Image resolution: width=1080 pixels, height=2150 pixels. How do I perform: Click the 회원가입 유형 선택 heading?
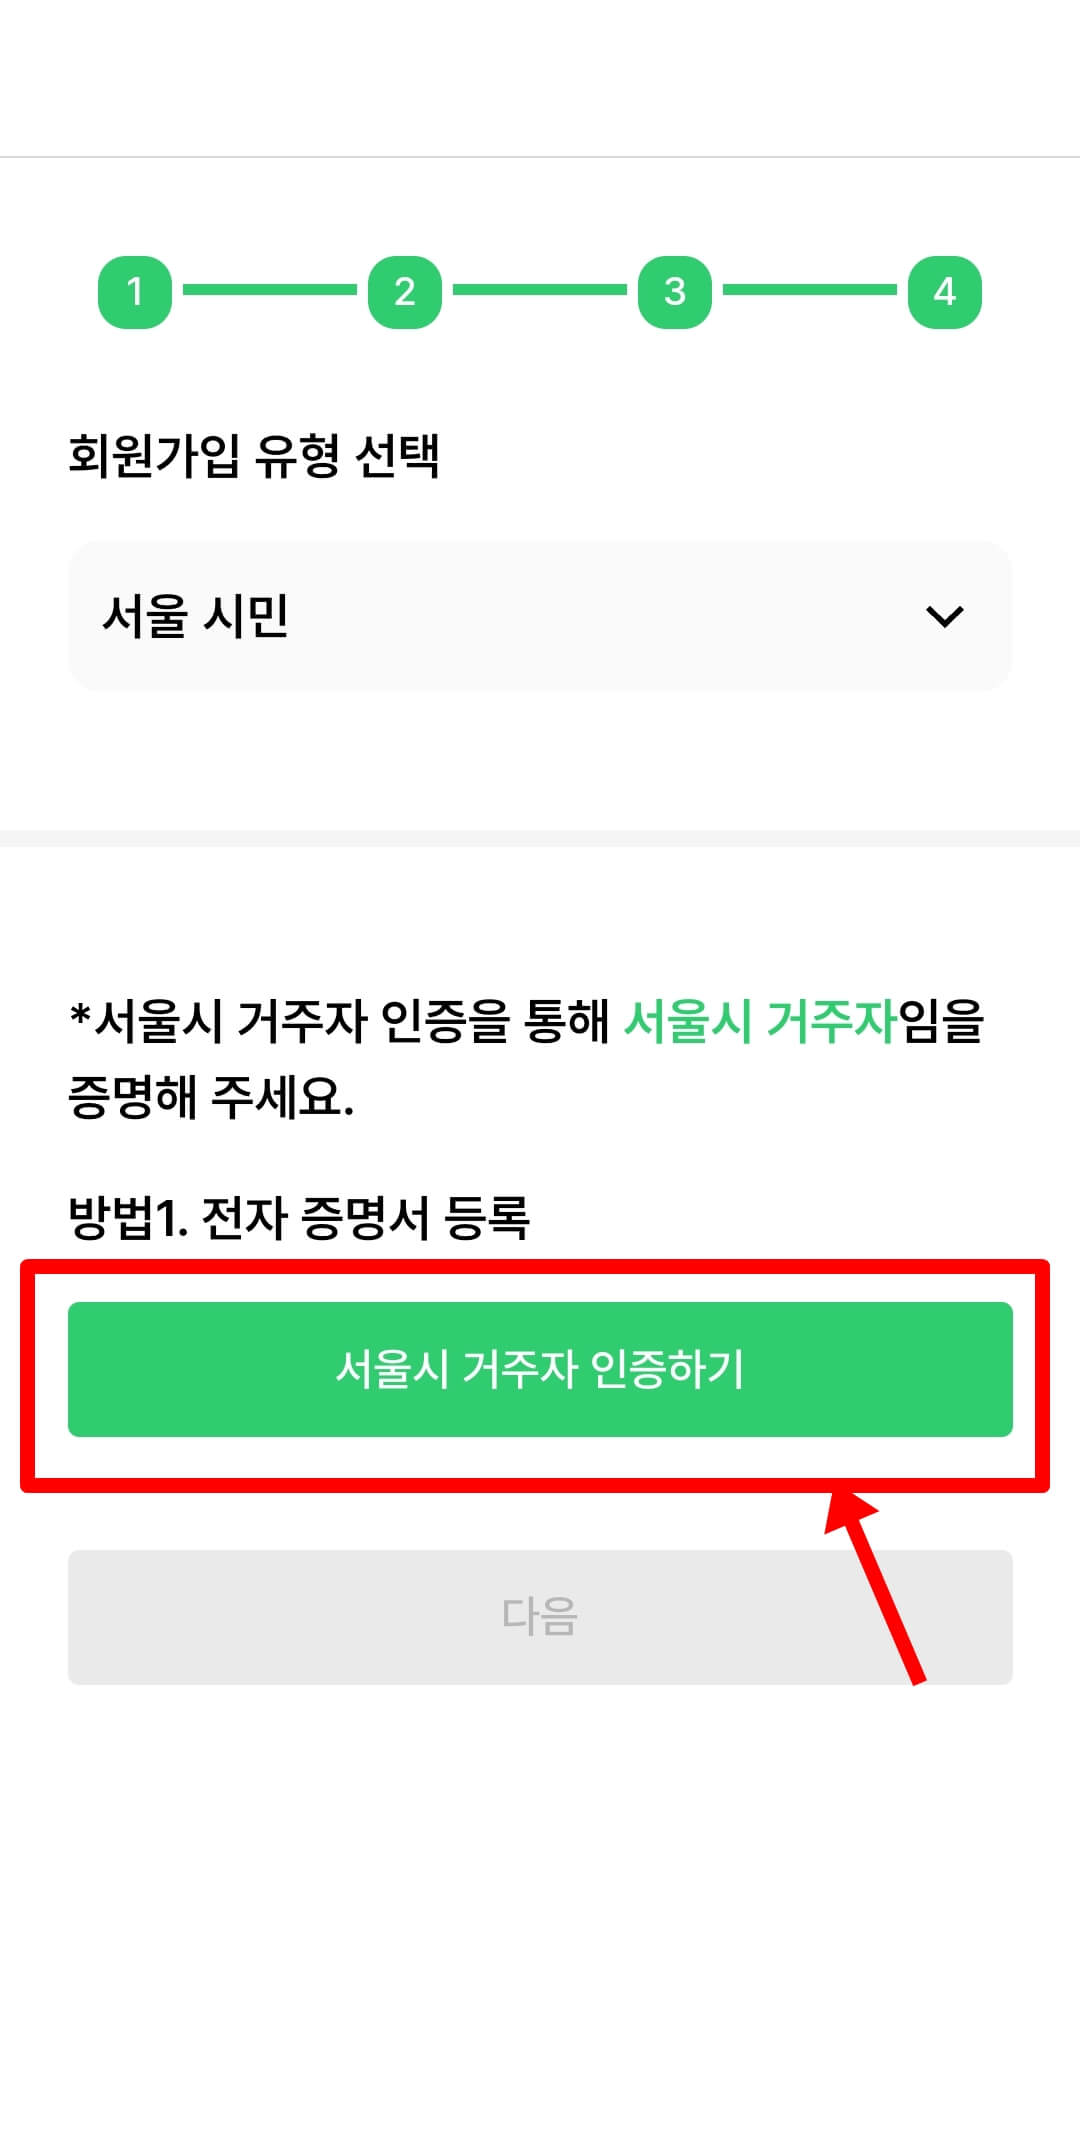point(254,456)
